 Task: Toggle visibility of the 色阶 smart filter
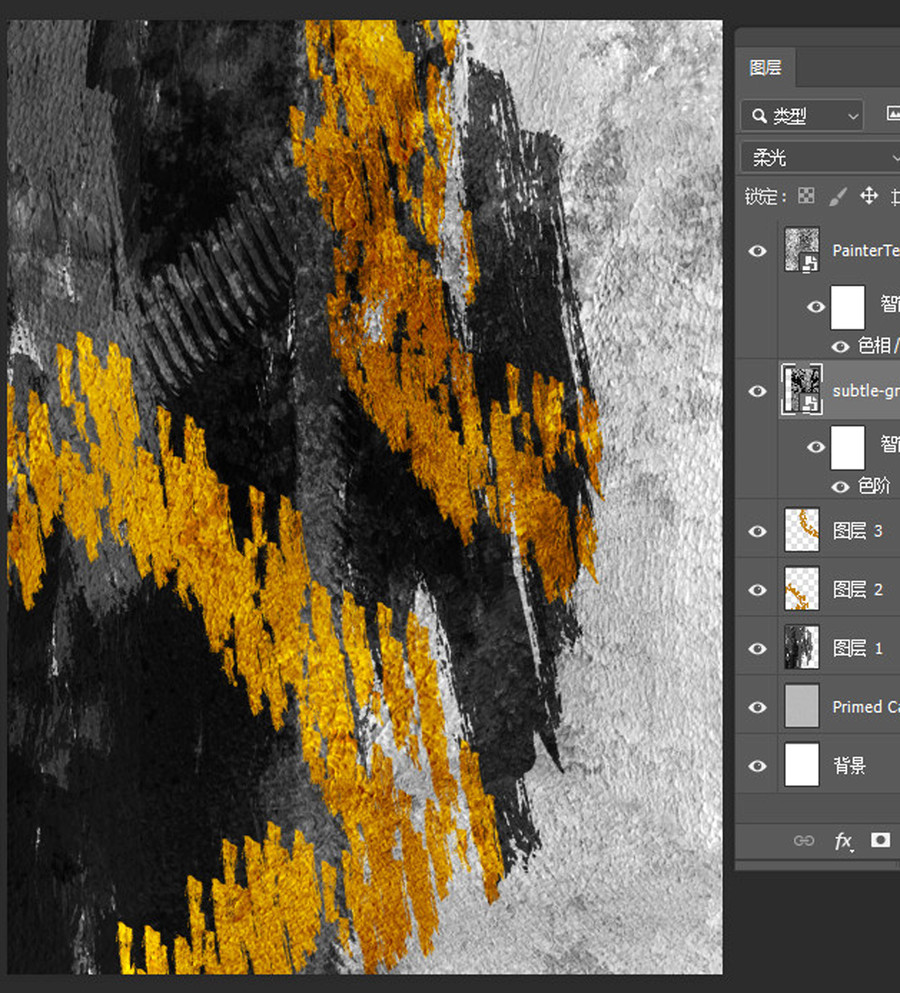840,486
